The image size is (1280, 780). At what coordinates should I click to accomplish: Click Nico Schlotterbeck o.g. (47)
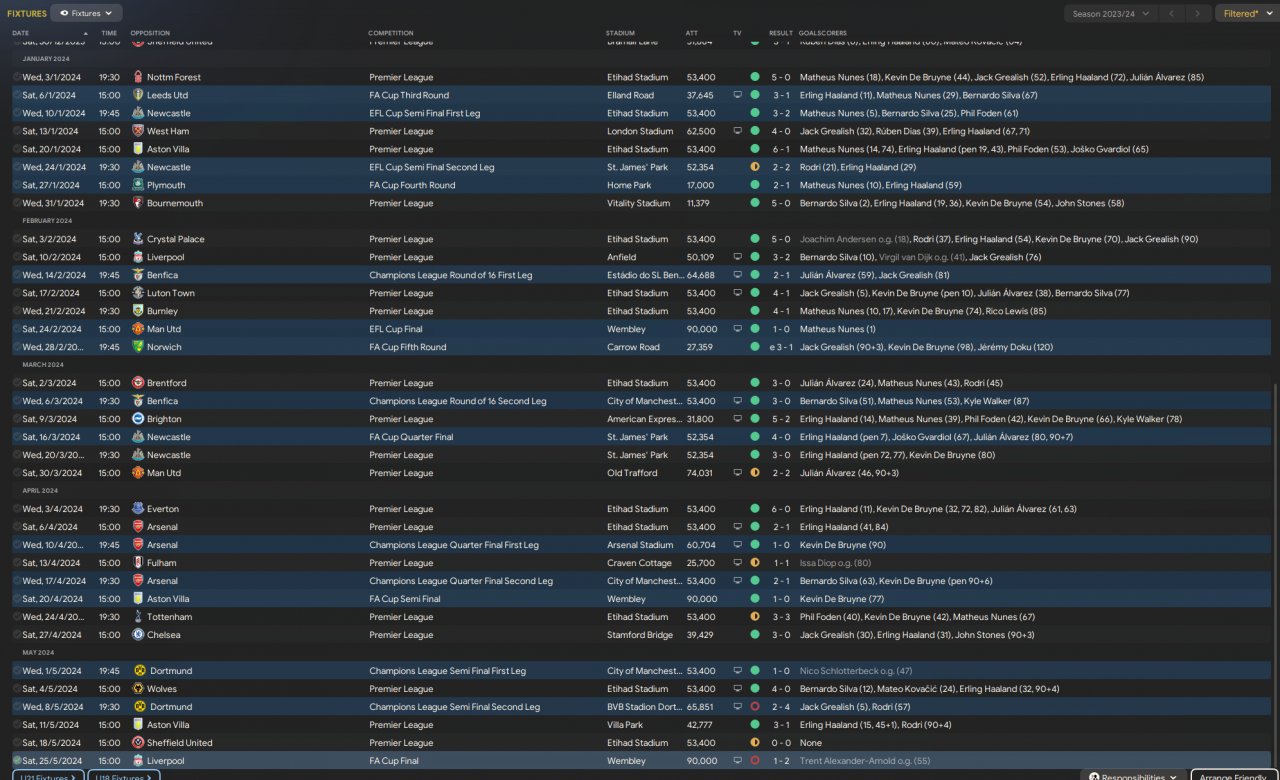(856, 671)
